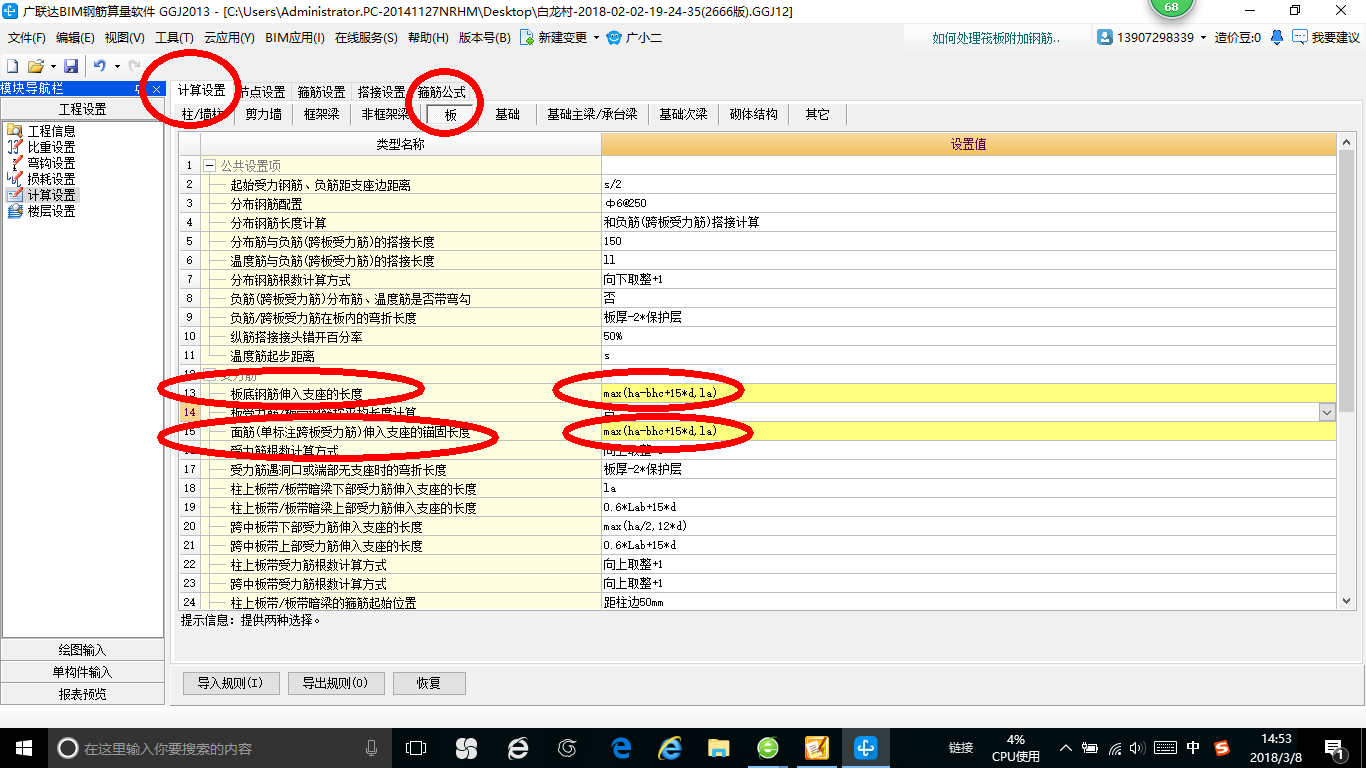This screenshot has height=768, width=1366.
Task: Click the user account avatar icon
Action: coord(1105,37)
